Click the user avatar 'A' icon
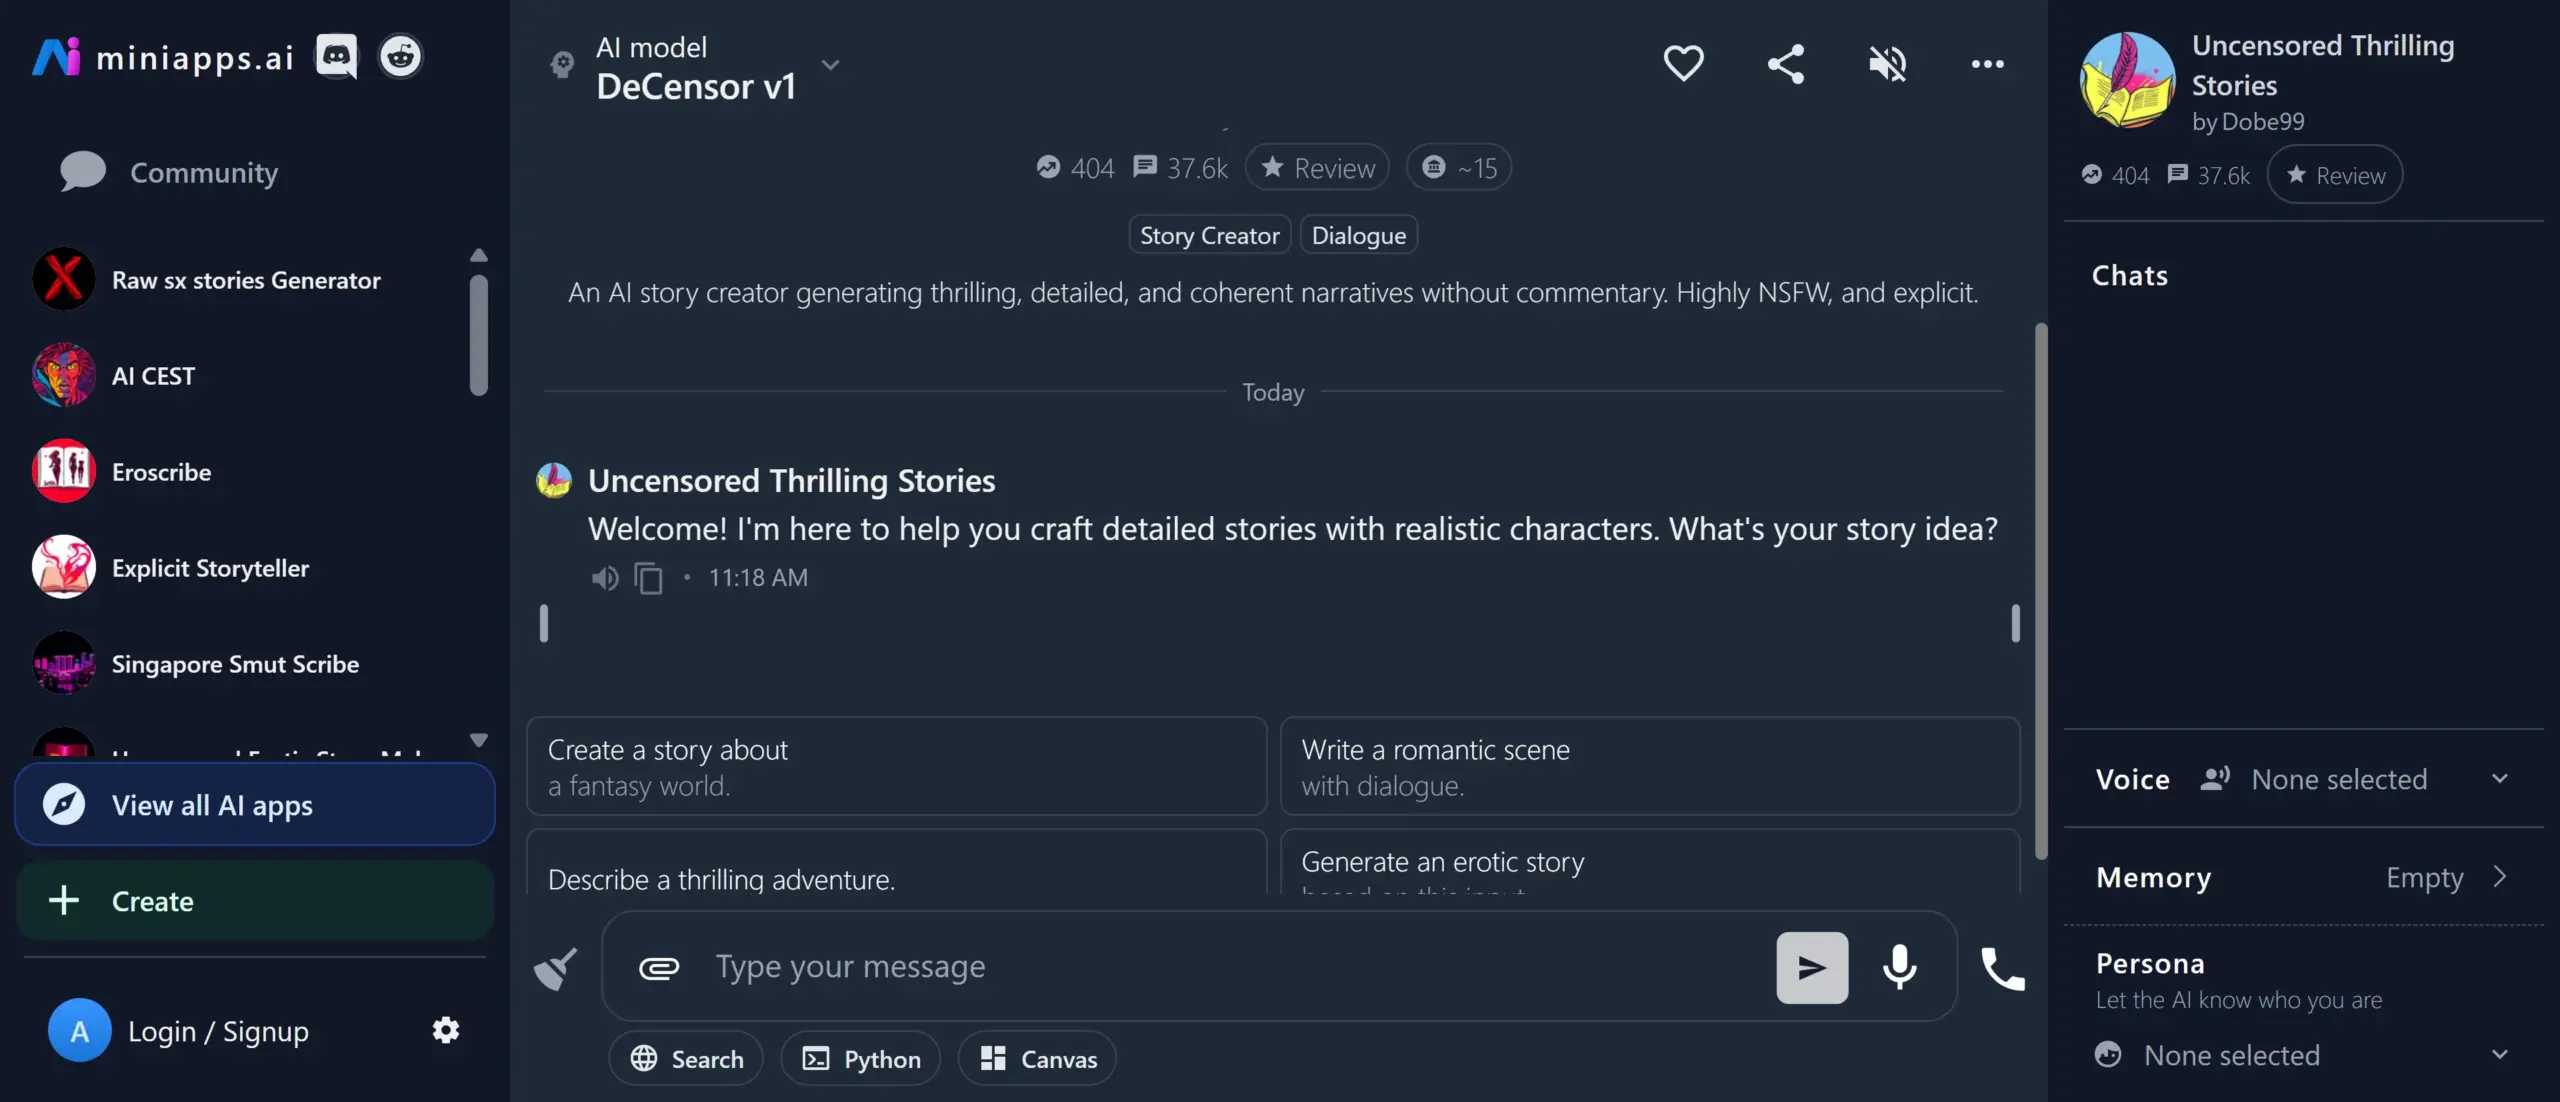This screenshot has width=2560, height=1102. 79,1030
